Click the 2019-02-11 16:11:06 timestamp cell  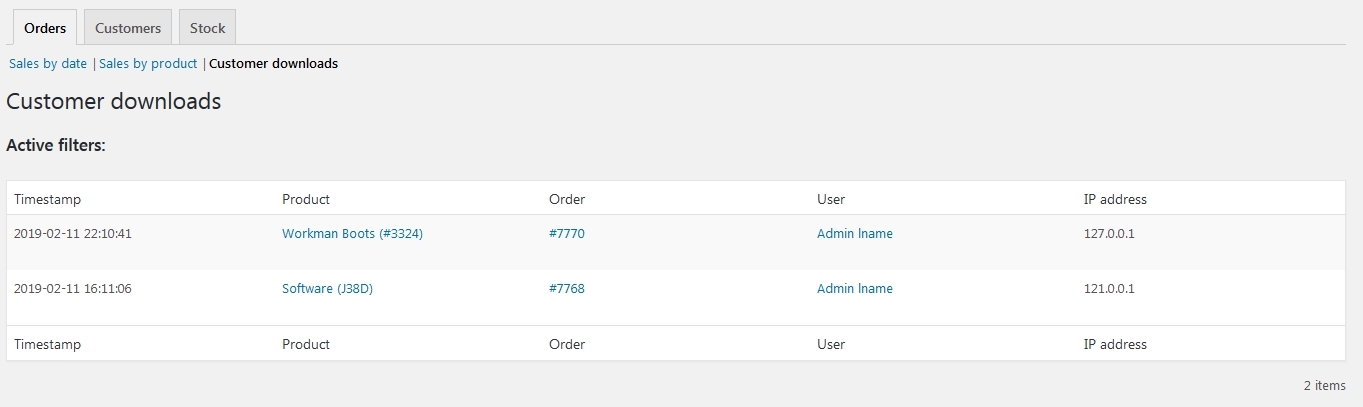coord(73,288)
